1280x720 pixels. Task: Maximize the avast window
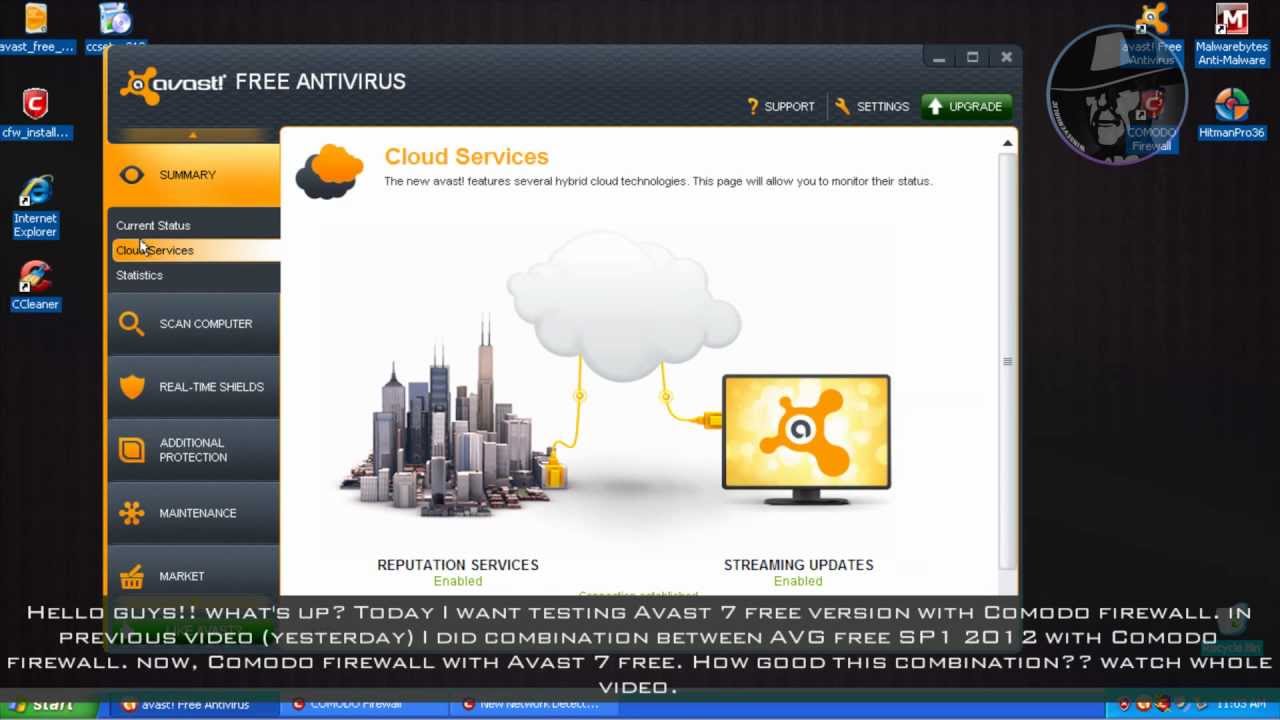pyautogui.click(x=972, y=58)
